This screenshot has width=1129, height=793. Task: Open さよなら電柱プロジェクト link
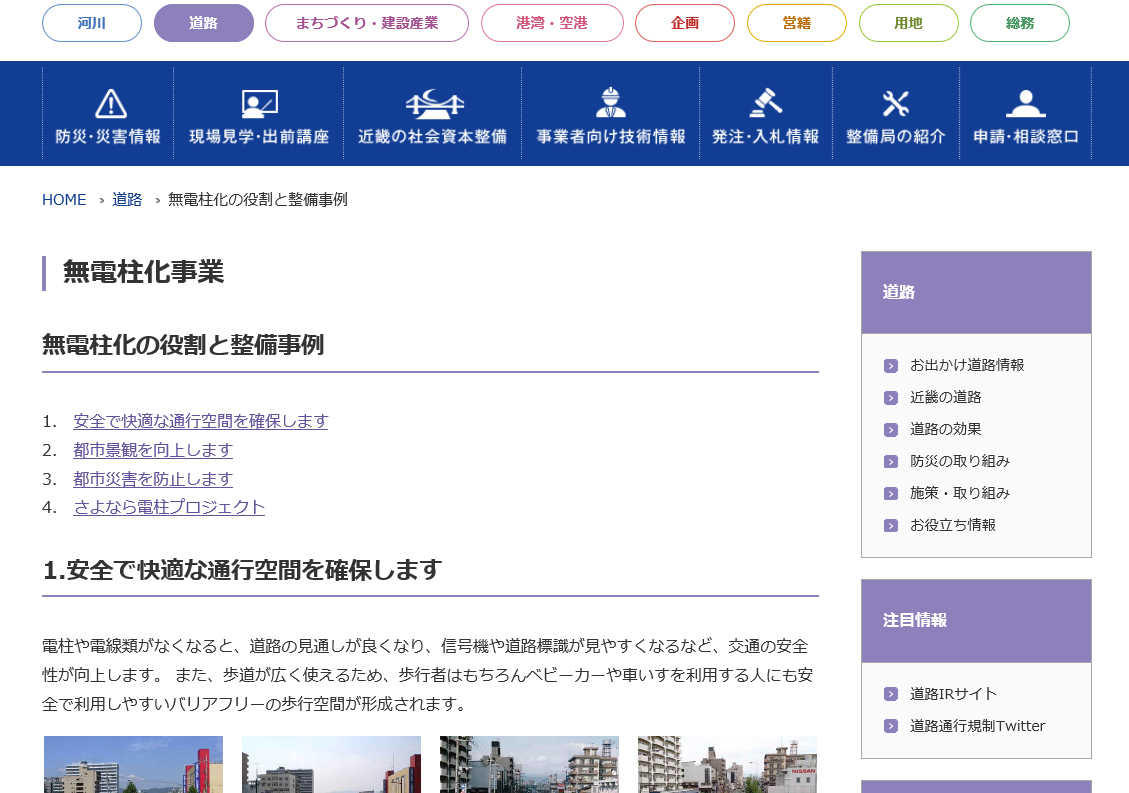[169, 507]
